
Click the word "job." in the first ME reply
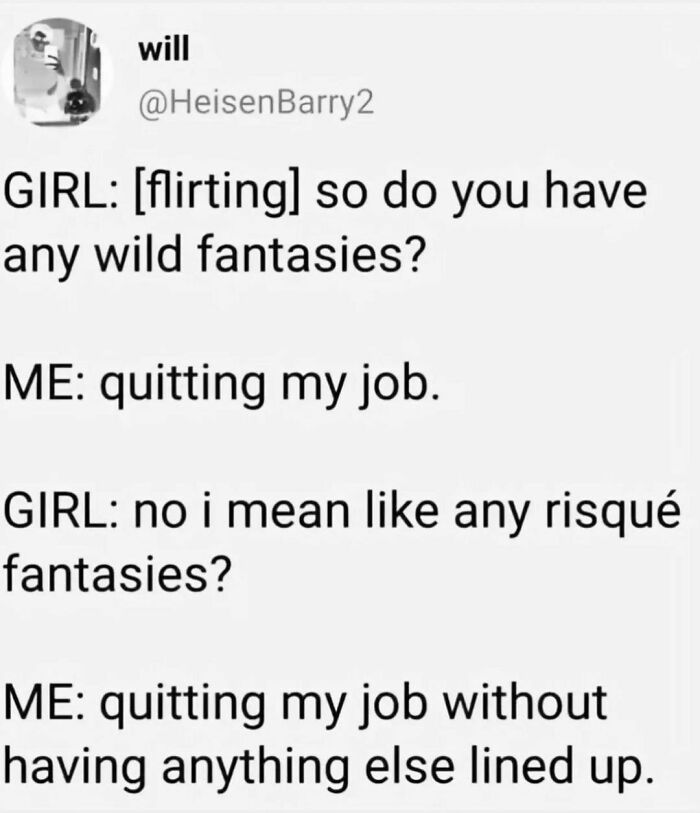click(403, 384)
